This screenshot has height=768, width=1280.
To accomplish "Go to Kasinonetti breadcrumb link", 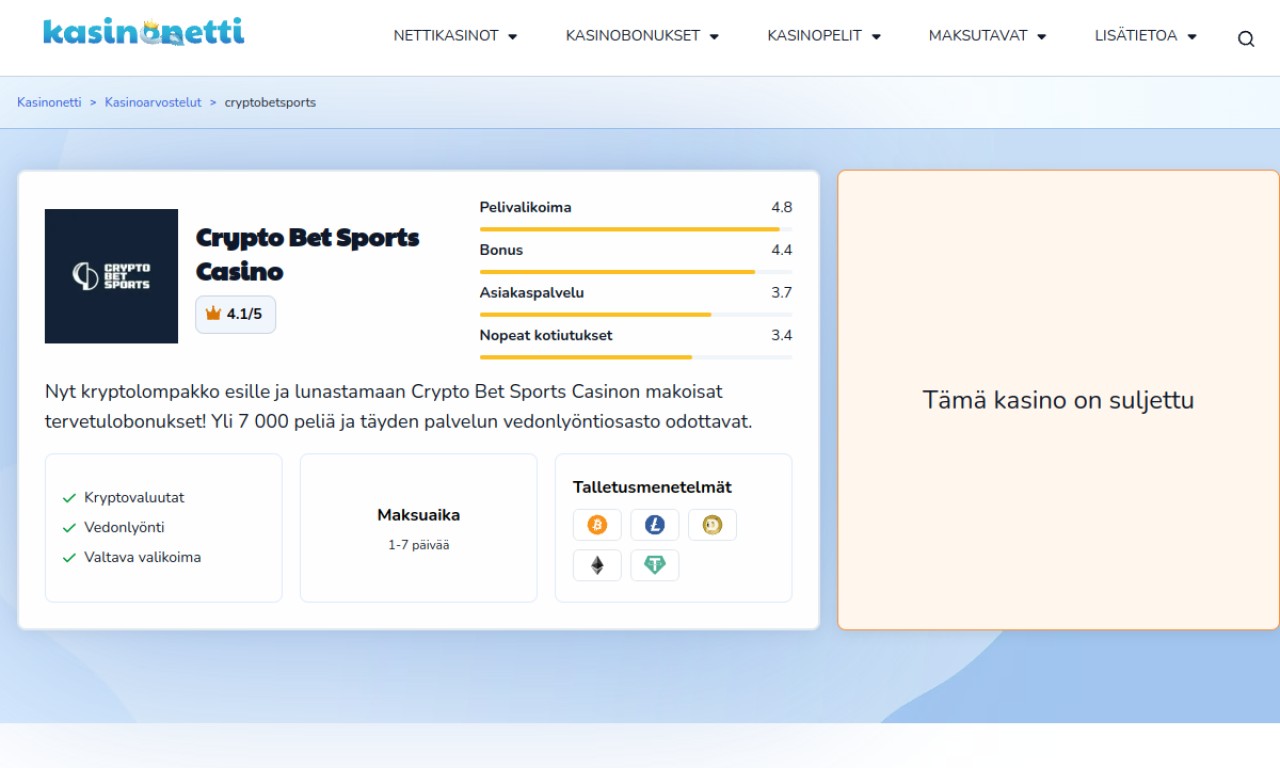I will pos(49,102).
